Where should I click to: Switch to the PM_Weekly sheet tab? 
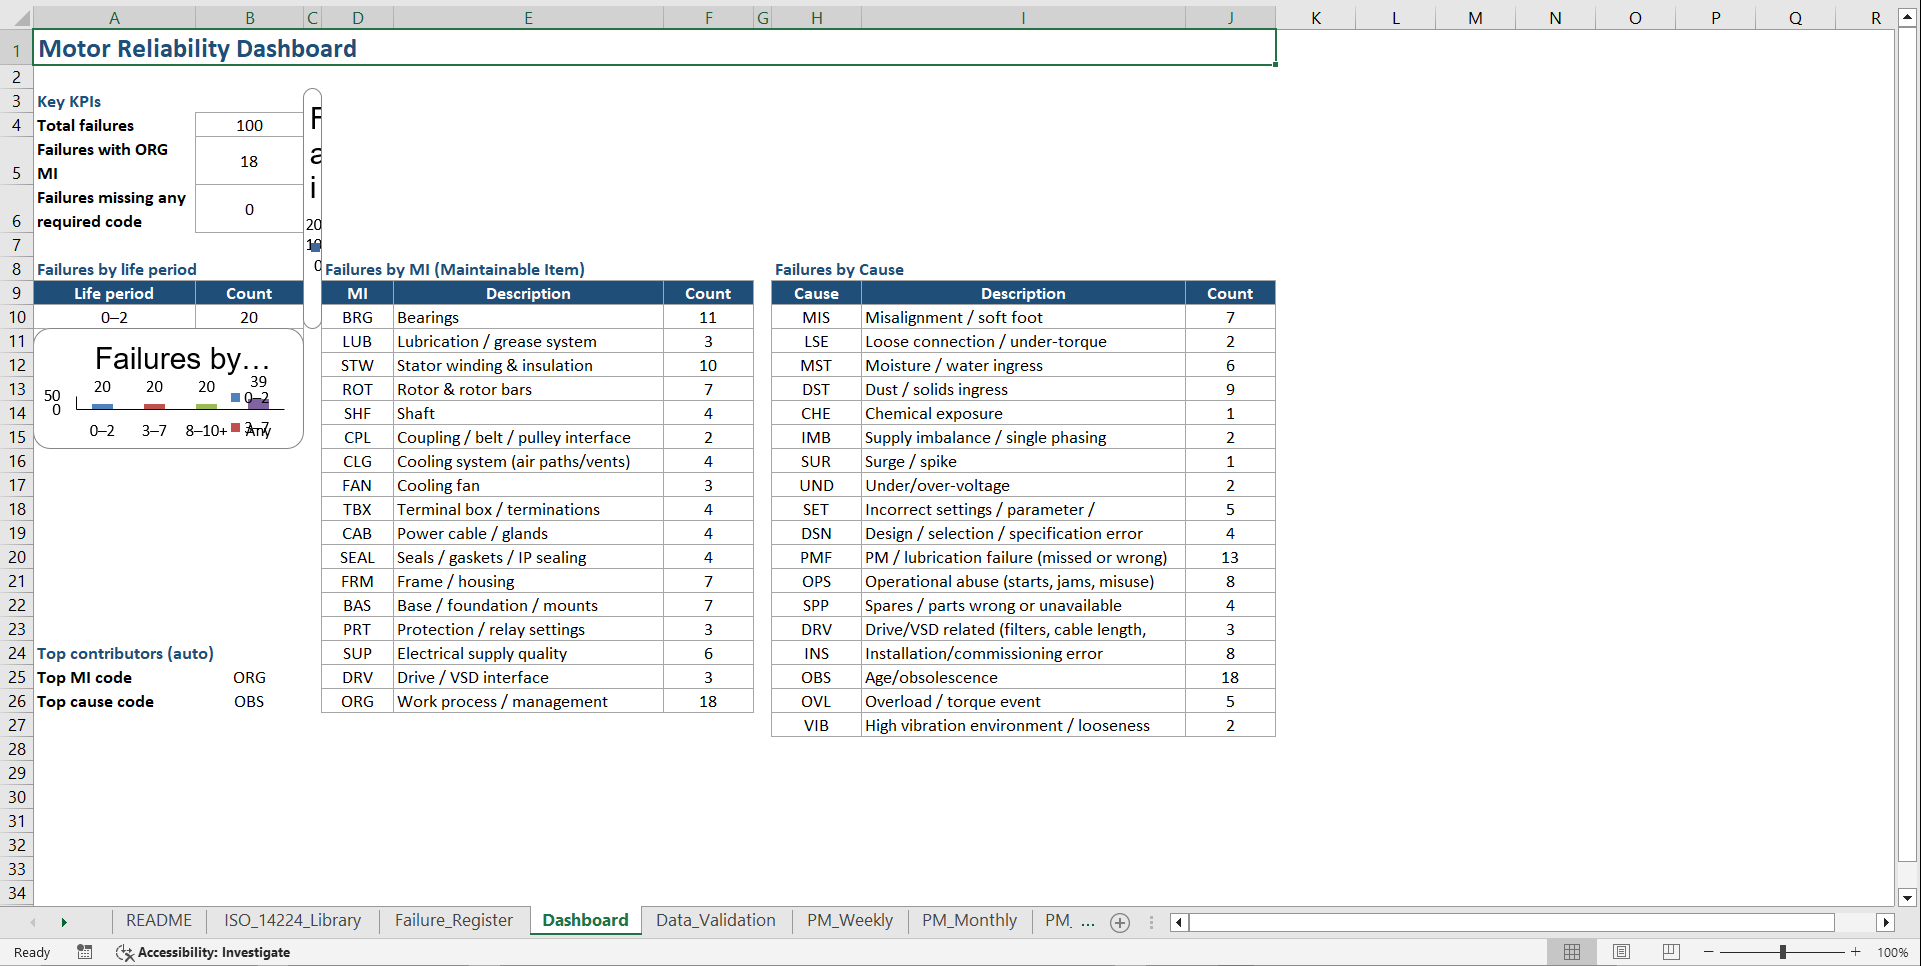click(849, 920)
